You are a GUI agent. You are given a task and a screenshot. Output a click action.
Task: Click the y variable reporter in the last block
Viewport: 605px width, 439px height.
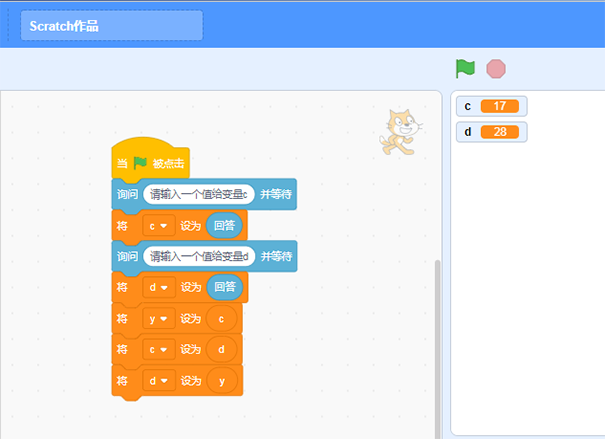tap(222, 381)
